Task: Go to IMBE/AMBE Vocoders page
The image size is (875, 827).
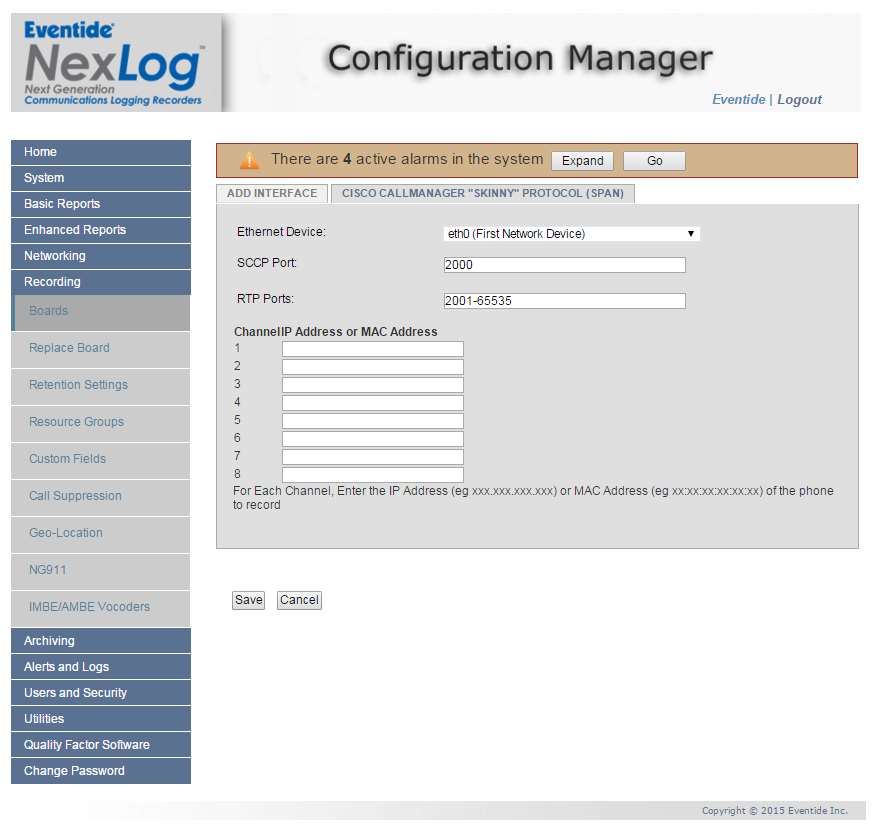Action: click(89, 607)
